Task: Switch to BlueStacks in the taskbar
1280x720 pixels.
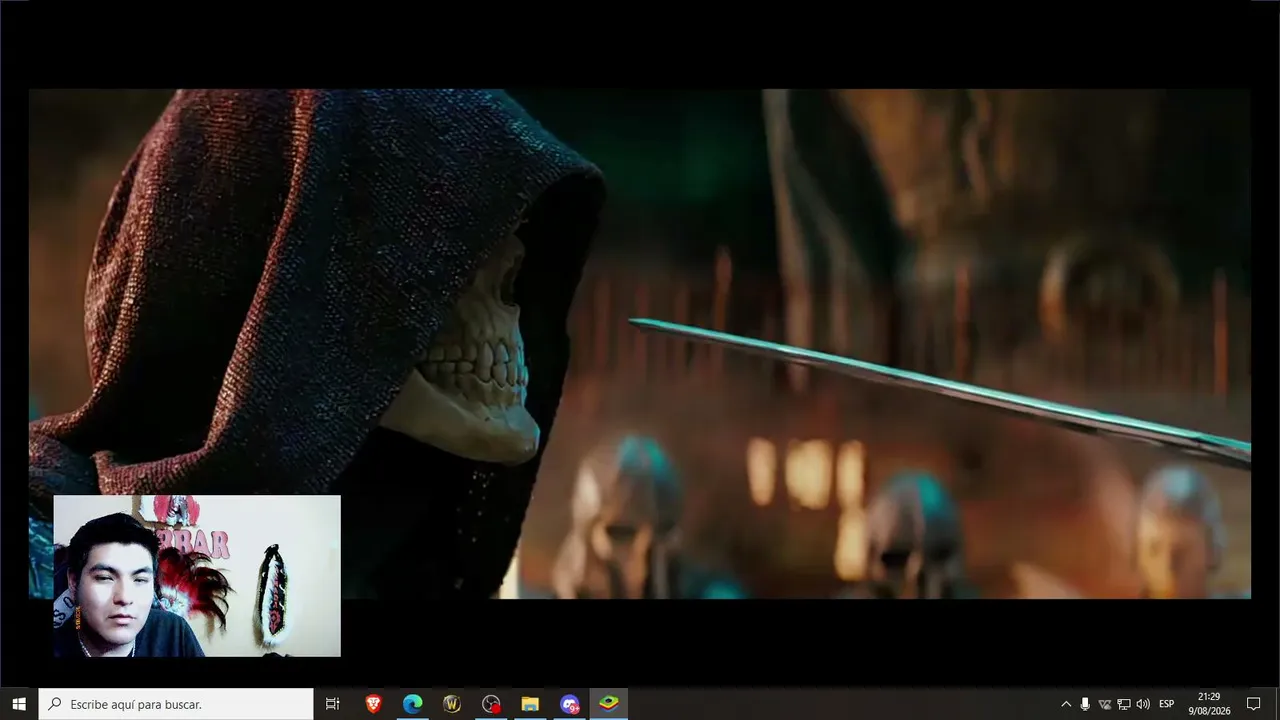Action: (608, 704)
